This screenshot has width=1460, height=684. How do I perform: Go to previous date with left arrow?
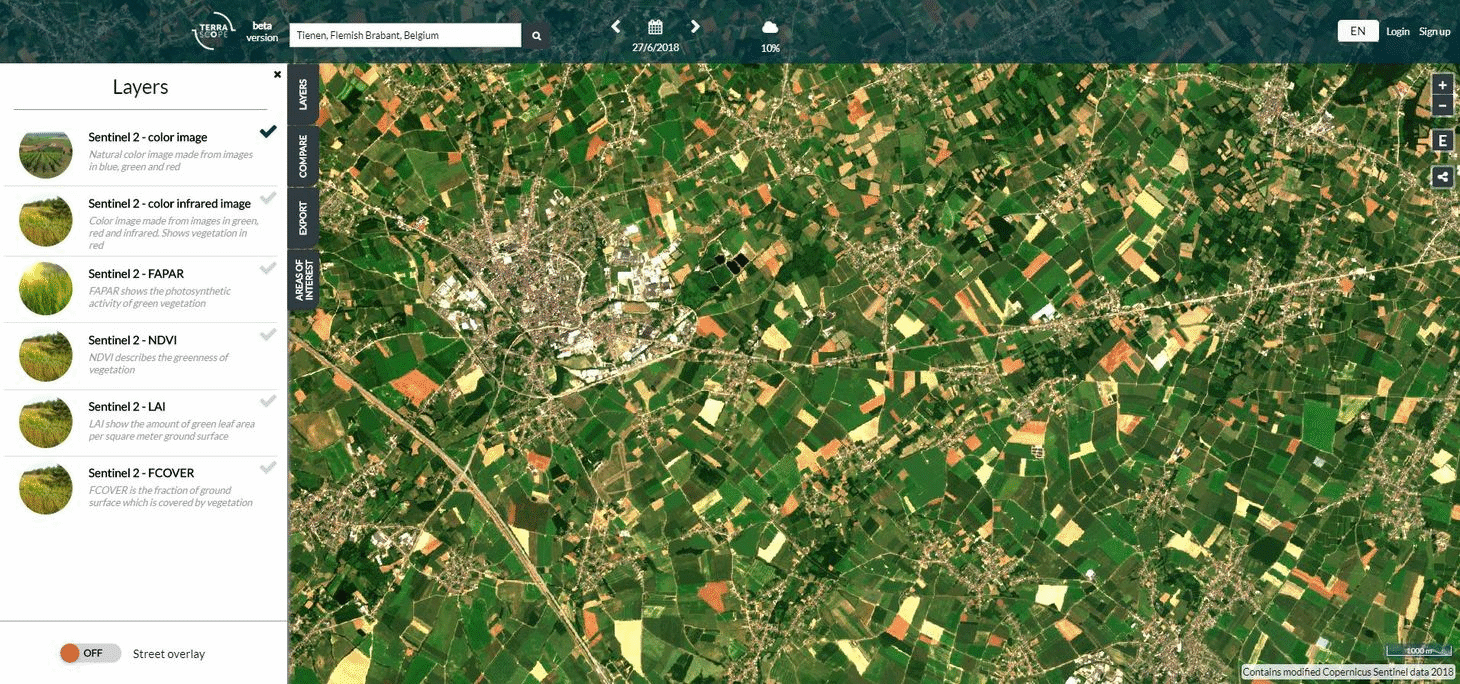tap(615, 27)
